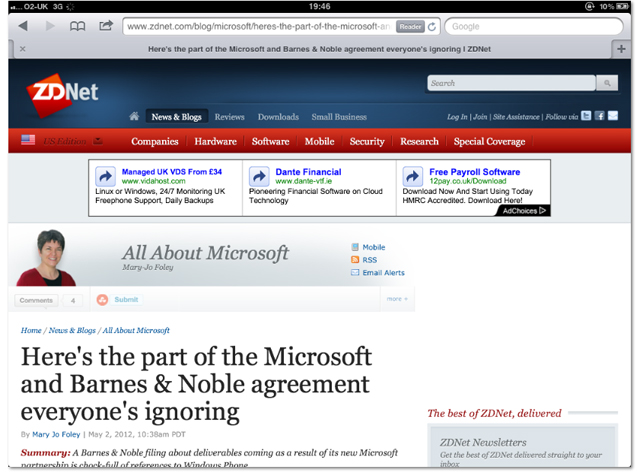
Task: Click arrow icon of Managed UK VDS ad
Action: coord(105,176)
